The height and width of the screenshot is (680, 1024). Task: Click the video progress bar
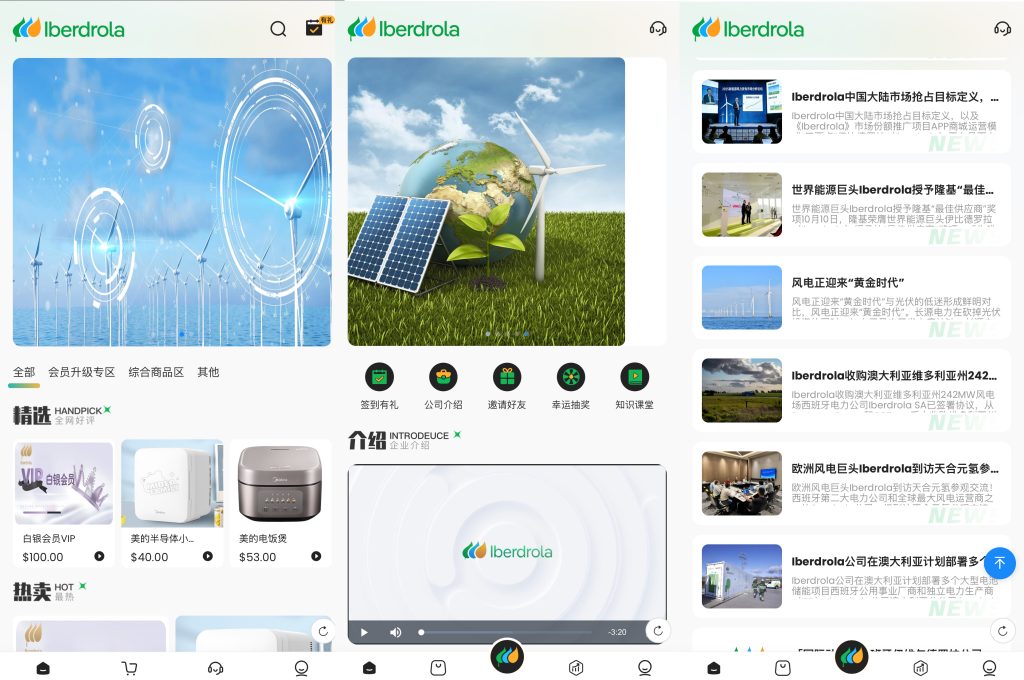[510, 632]
